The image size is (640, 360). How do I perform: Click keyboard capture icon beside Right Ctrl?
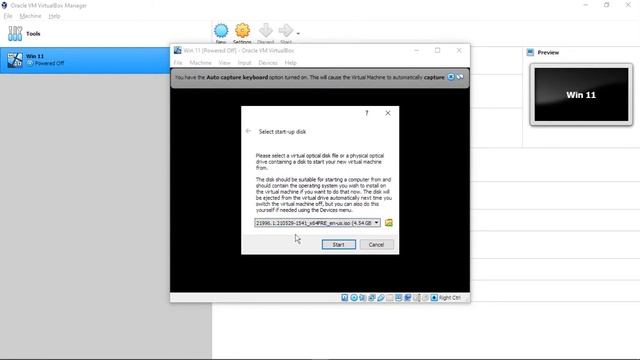point(434,298)
